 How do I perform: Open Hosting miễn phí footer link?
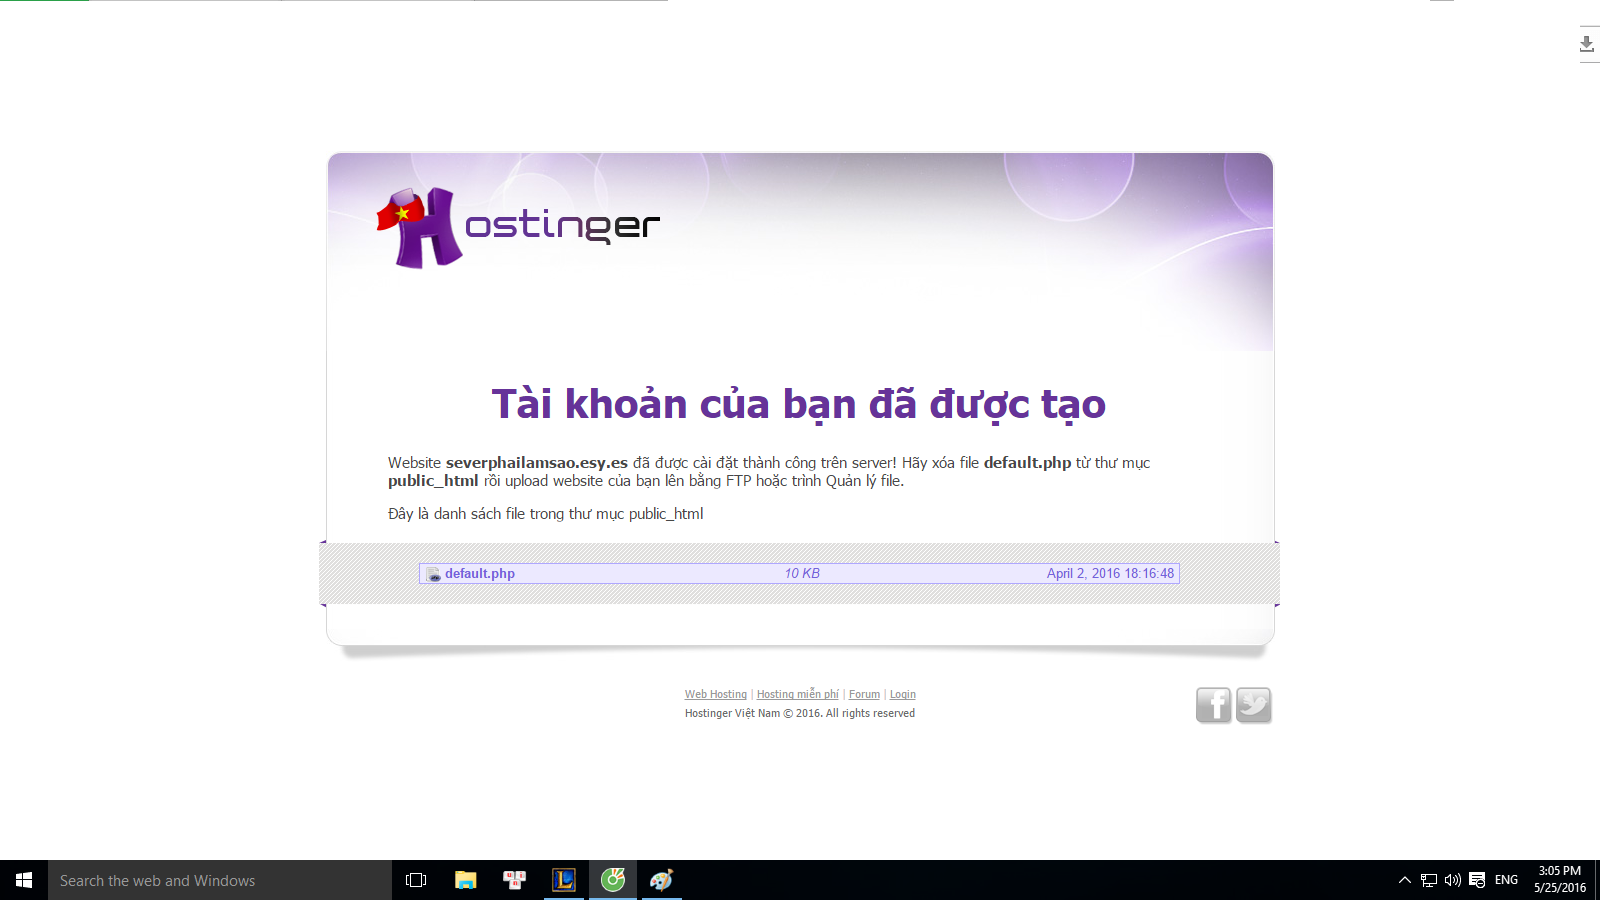(797, 694)
